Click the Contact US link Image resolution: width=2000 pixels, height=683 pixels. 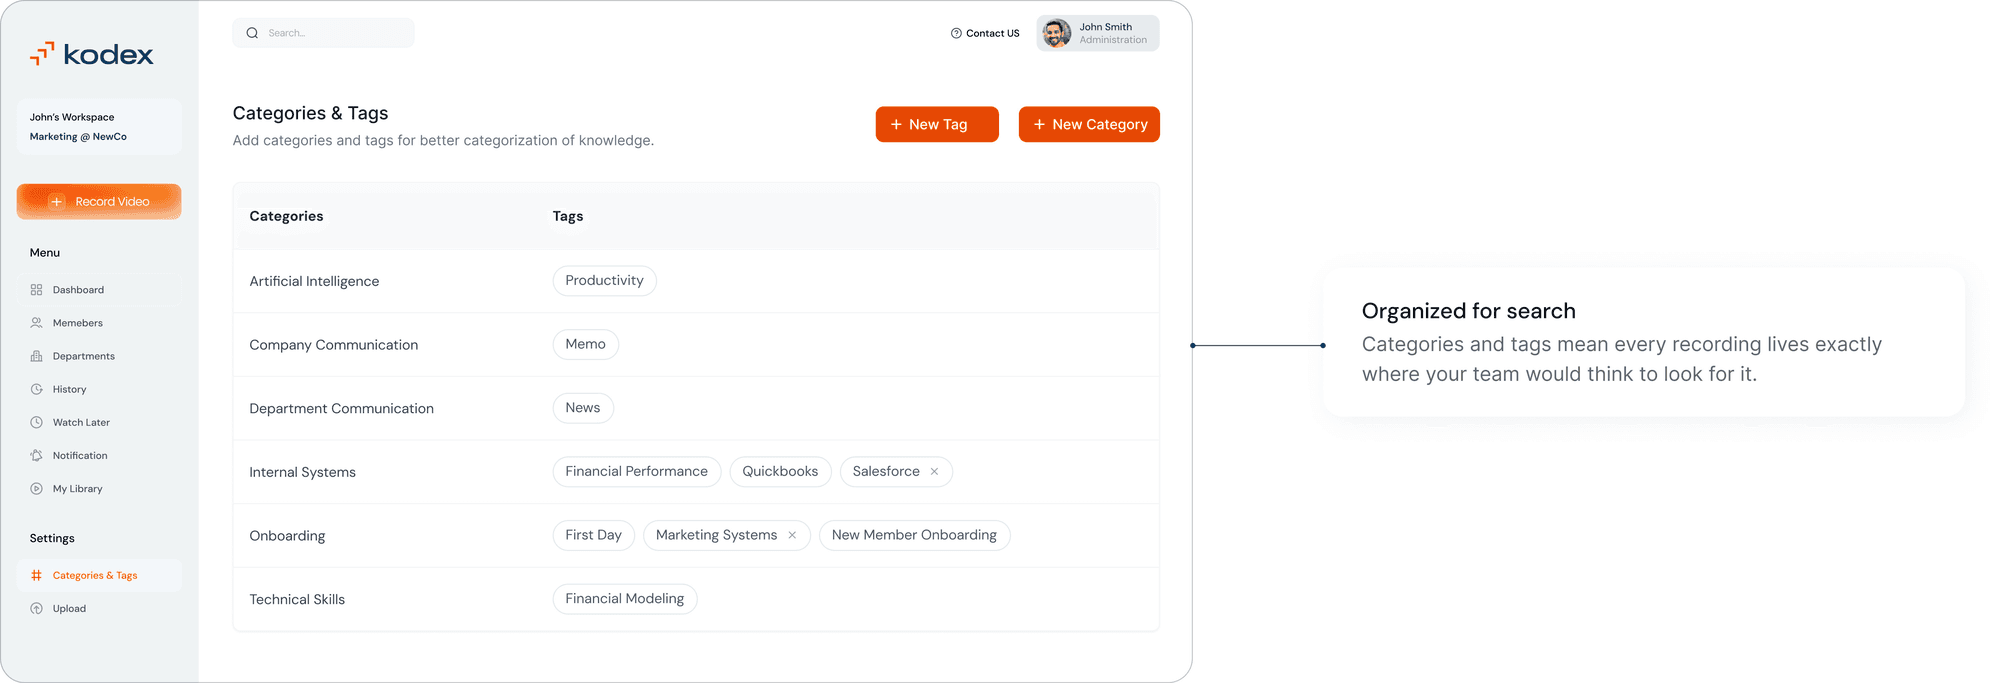coord(985,33)
